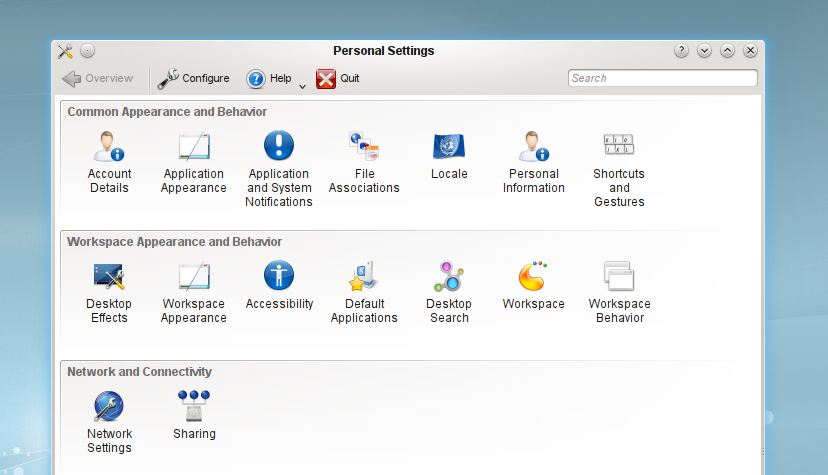Image resolution: width=828 pixels, height=475 pixels.
Task: Open Workspace Appearance module
Action: 194,292
